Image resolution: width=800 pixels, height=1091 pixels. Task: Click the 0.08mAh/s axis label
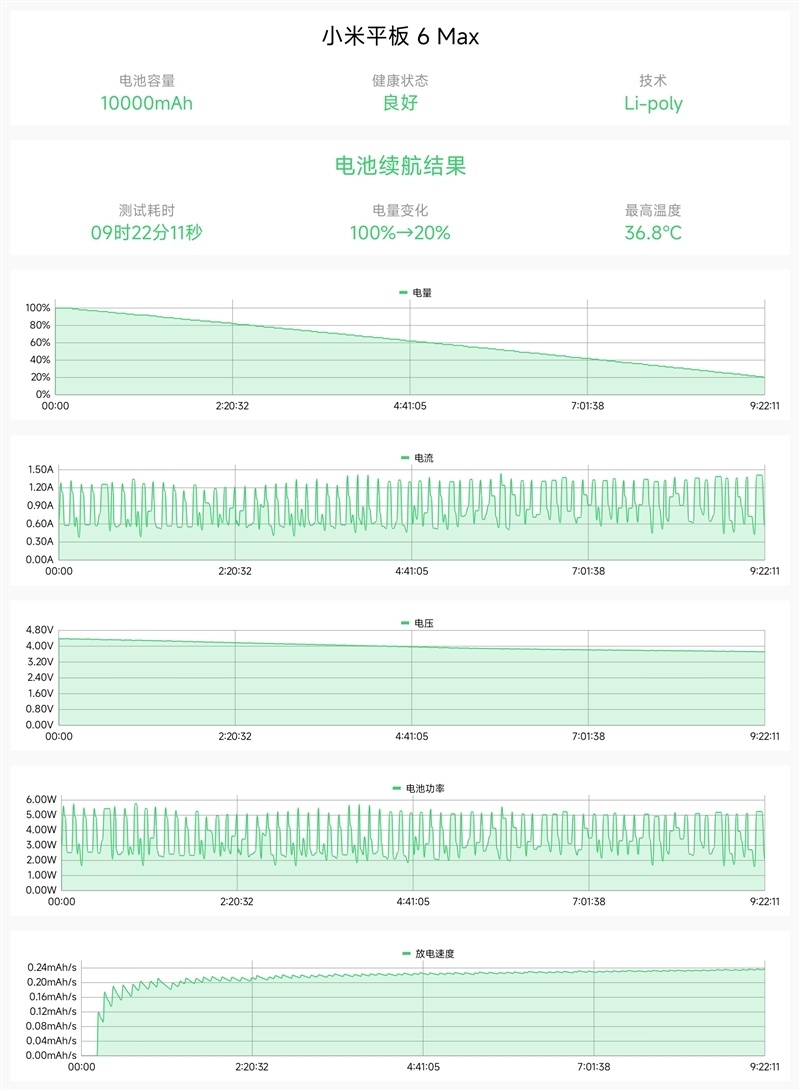[52, 1026]
